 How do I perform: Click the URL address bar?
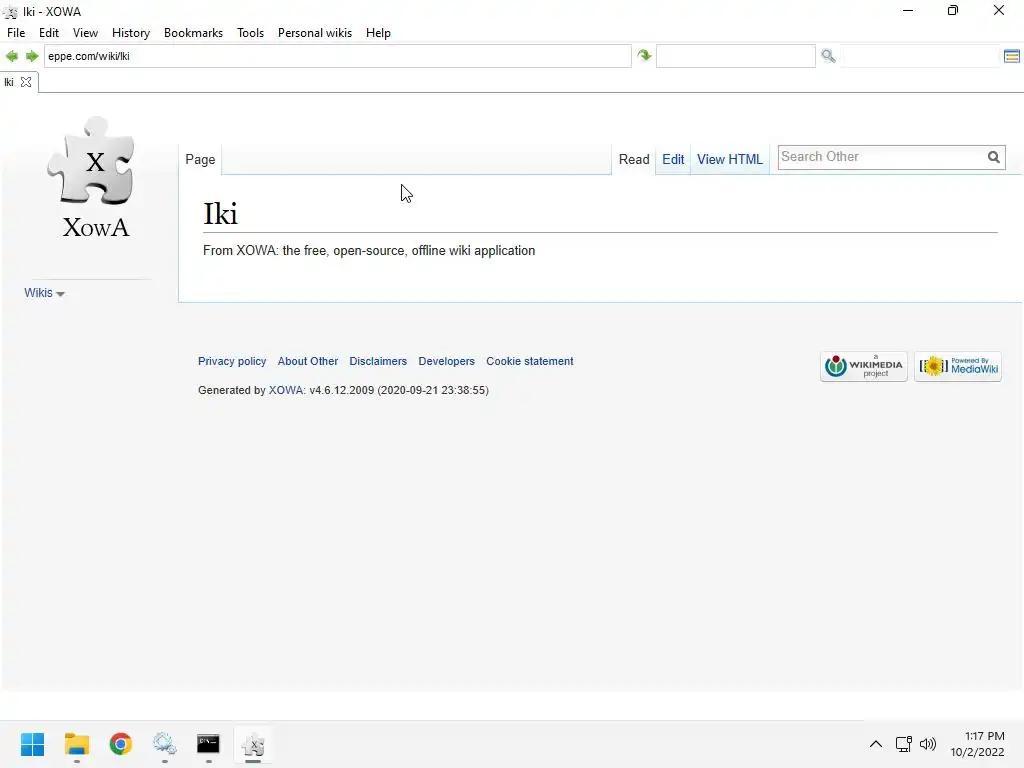(x=338, y=56)
